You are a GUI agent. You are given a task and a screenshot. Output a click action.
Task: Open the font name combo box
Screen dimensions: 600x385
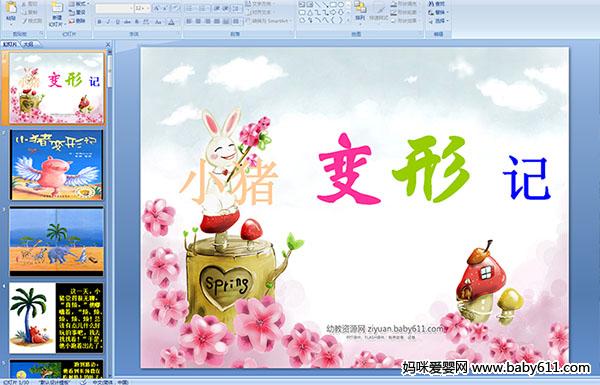coord(114,8)
